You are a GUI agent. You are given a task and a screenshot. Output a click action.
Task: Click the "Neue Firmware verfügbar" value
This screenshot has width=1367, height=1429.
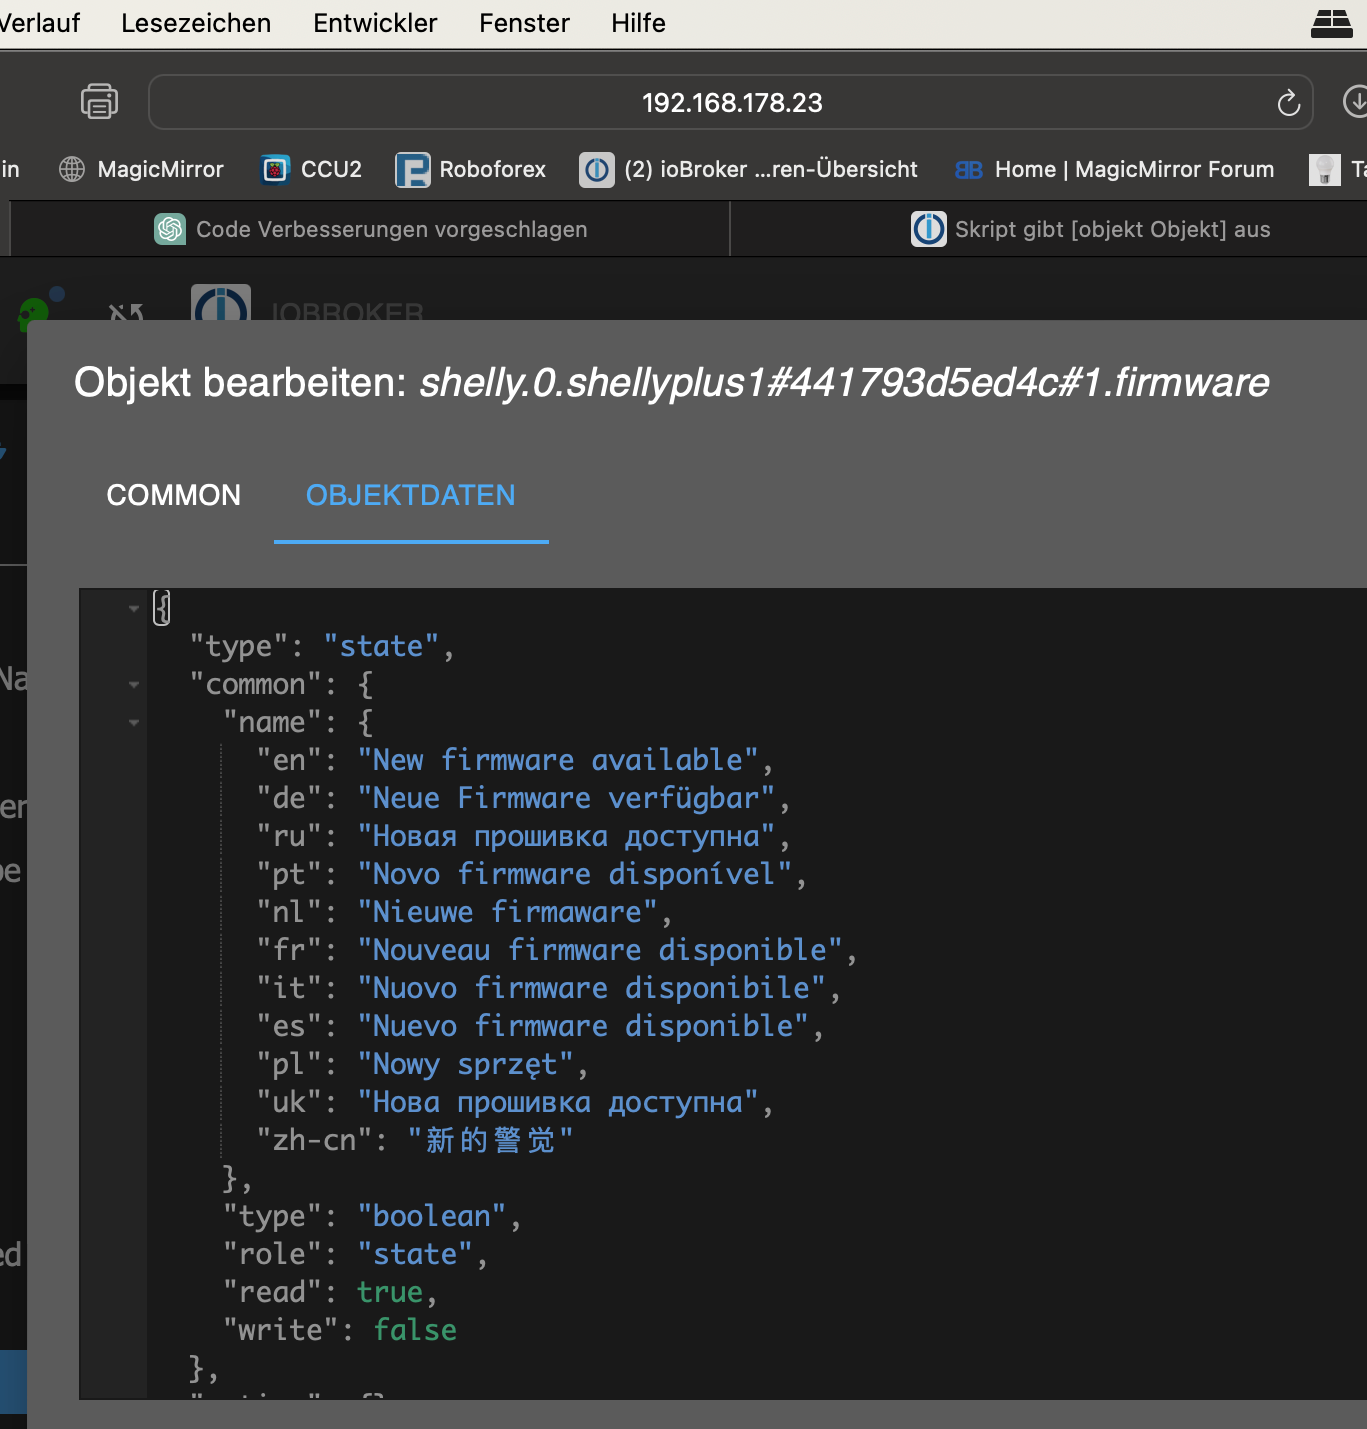pyautogui.click(x=566, y=798)
